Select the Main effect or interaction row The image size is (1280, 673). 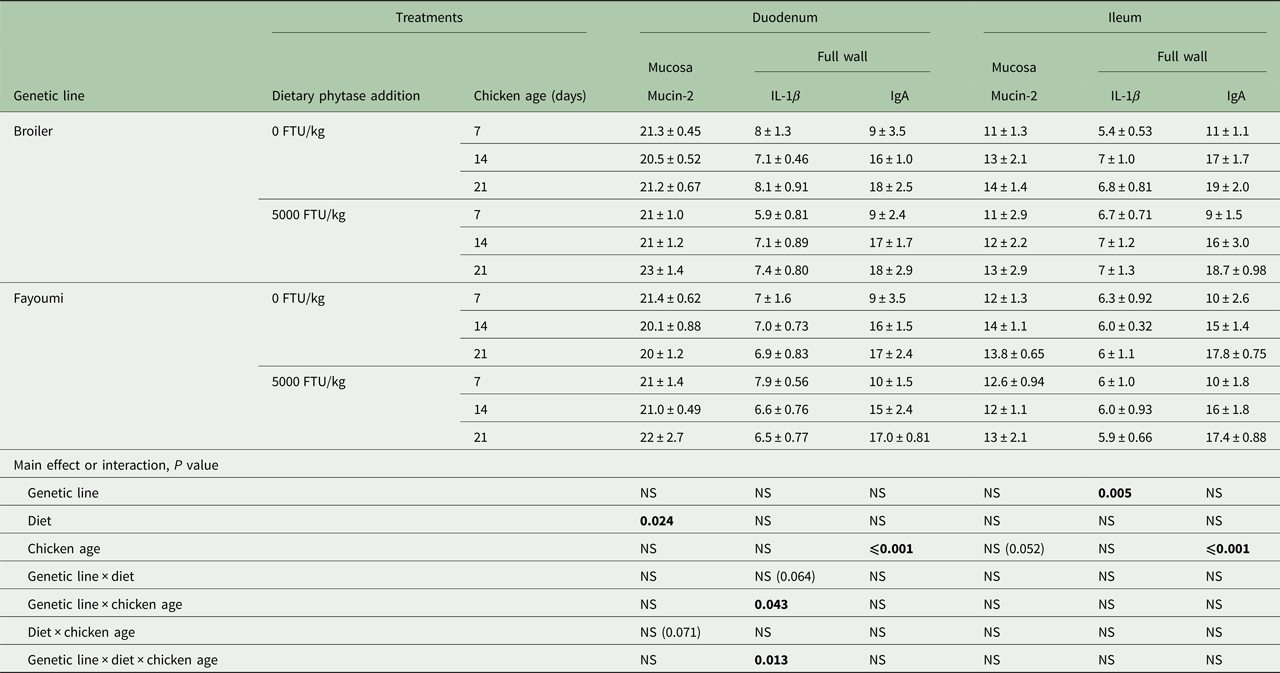tap(115, 465)
